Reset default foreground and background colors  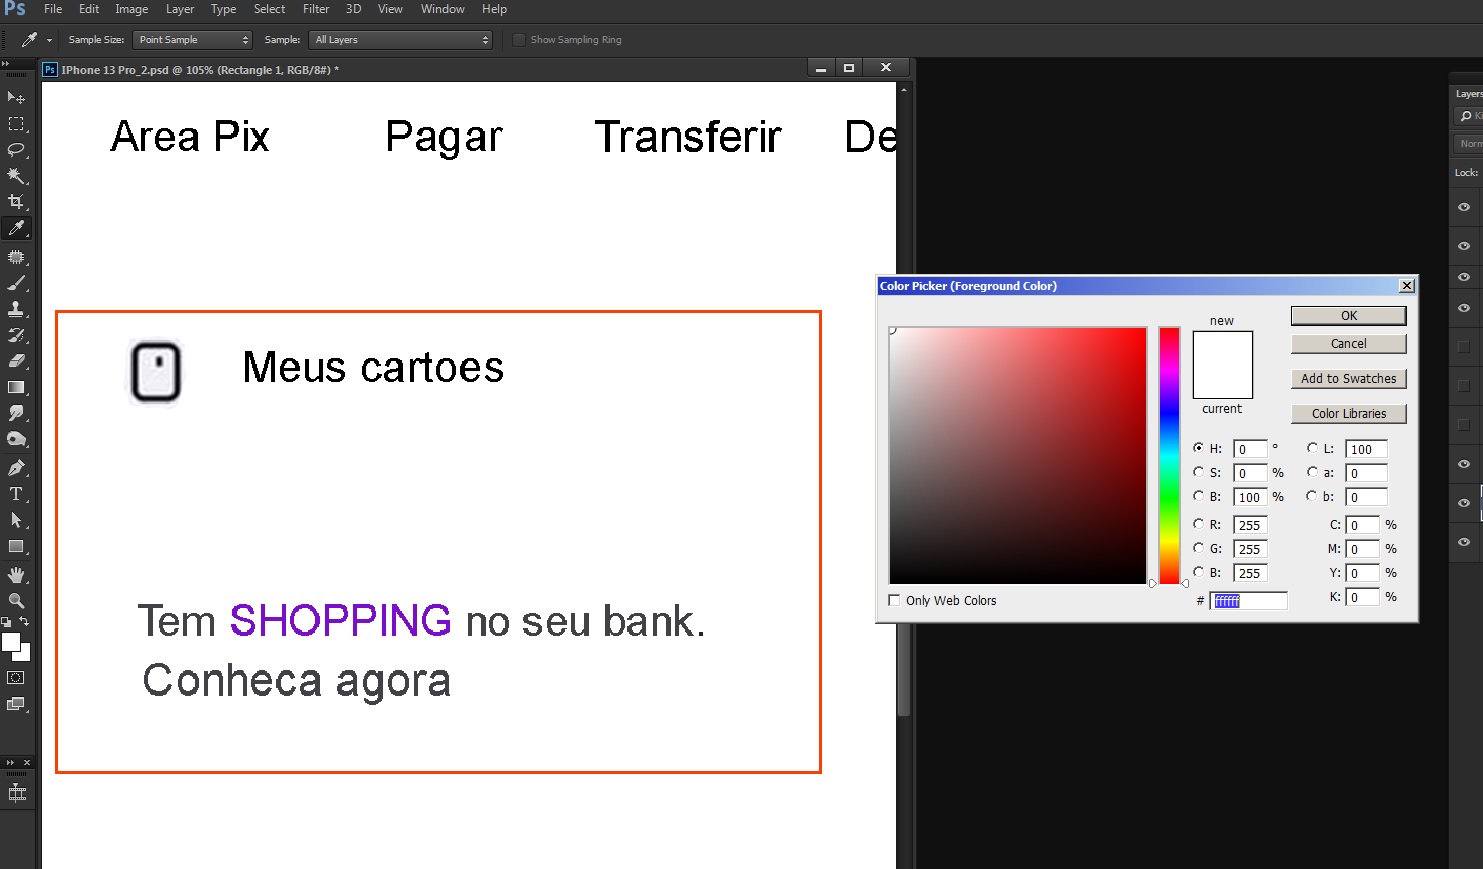6,622
